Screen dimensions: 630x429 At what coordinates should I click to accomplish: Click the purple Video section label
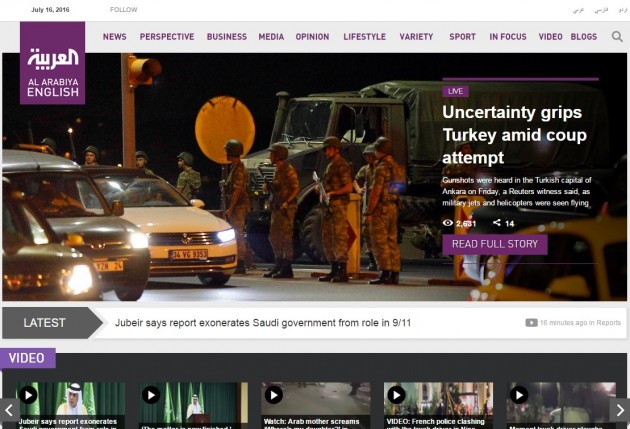point(27,358)
